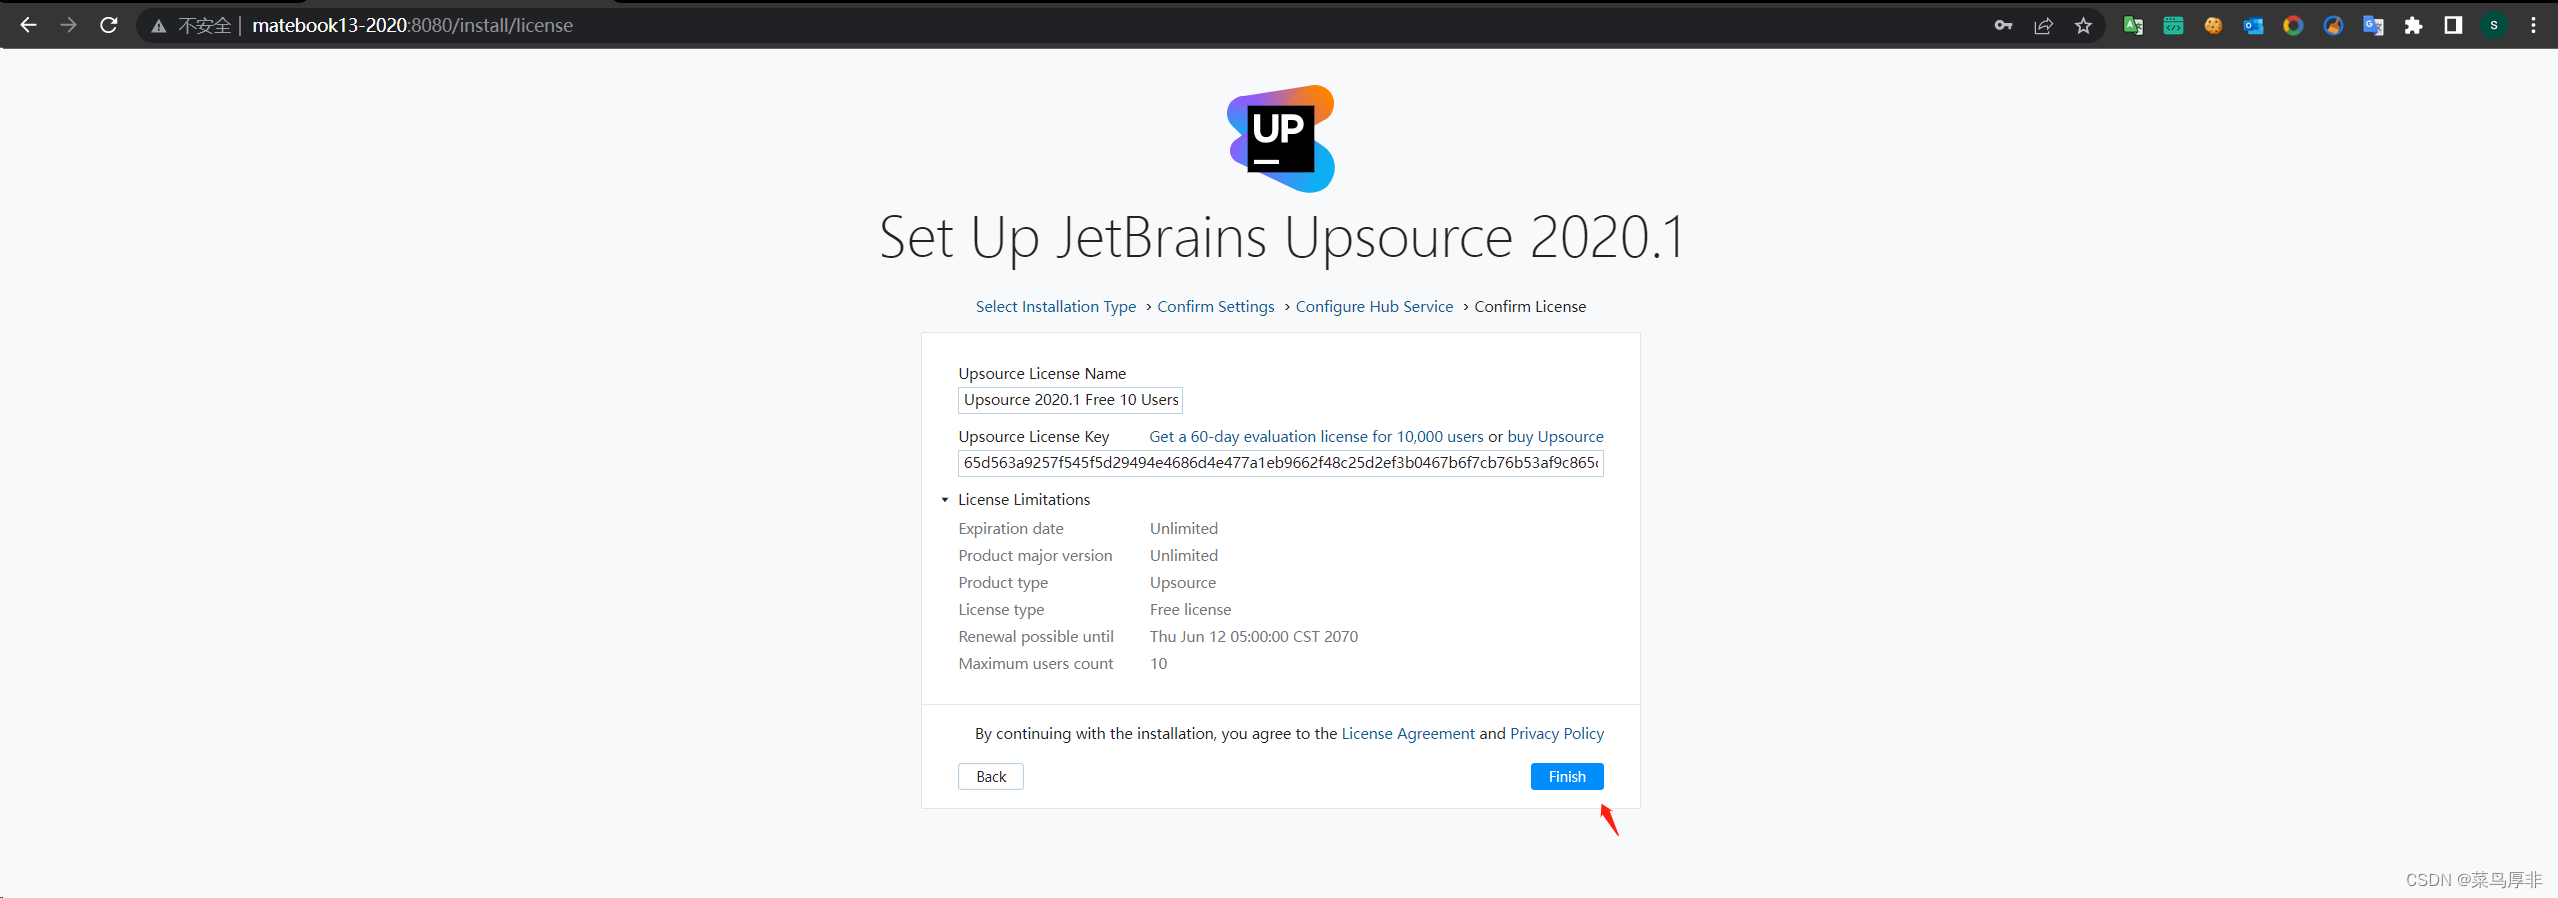Go to Confirm Settings step
The height and width of the screenshot is (898, 2558).
(1216, 307)
